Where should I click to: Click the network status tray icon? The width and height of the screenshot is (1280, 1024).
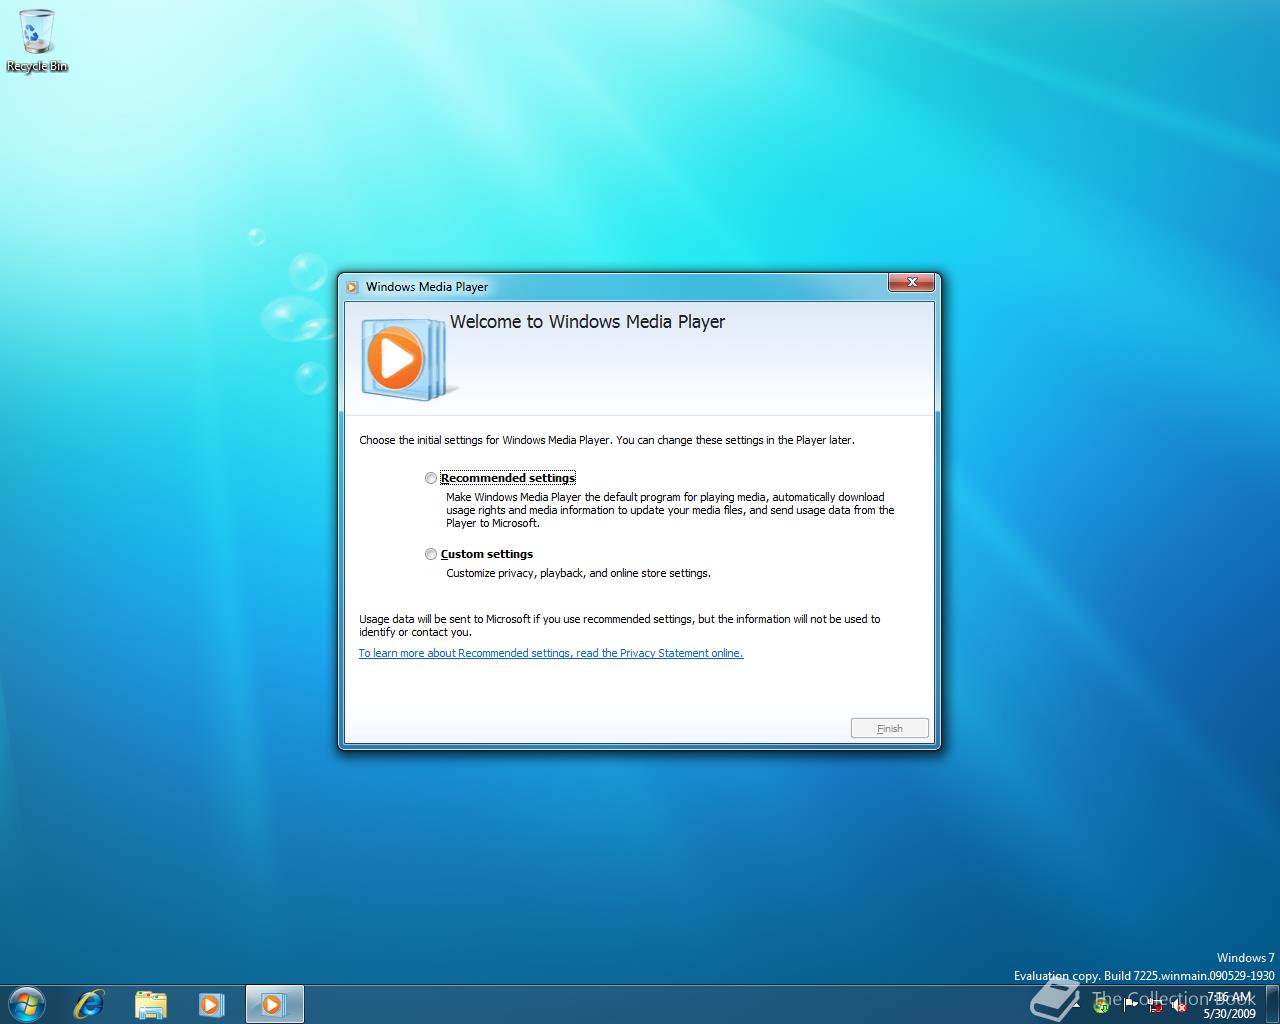coord(1156,1005)
